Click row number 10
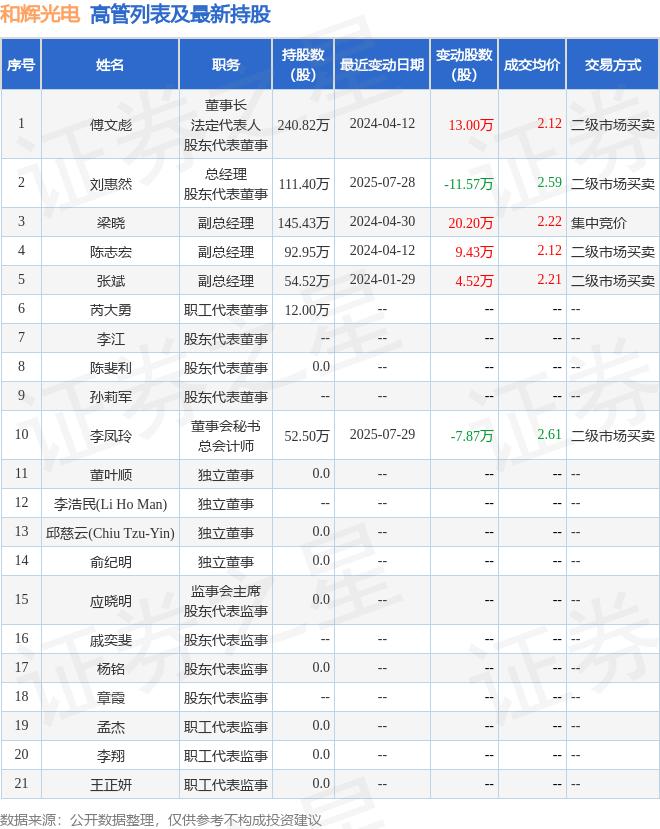 21,435
